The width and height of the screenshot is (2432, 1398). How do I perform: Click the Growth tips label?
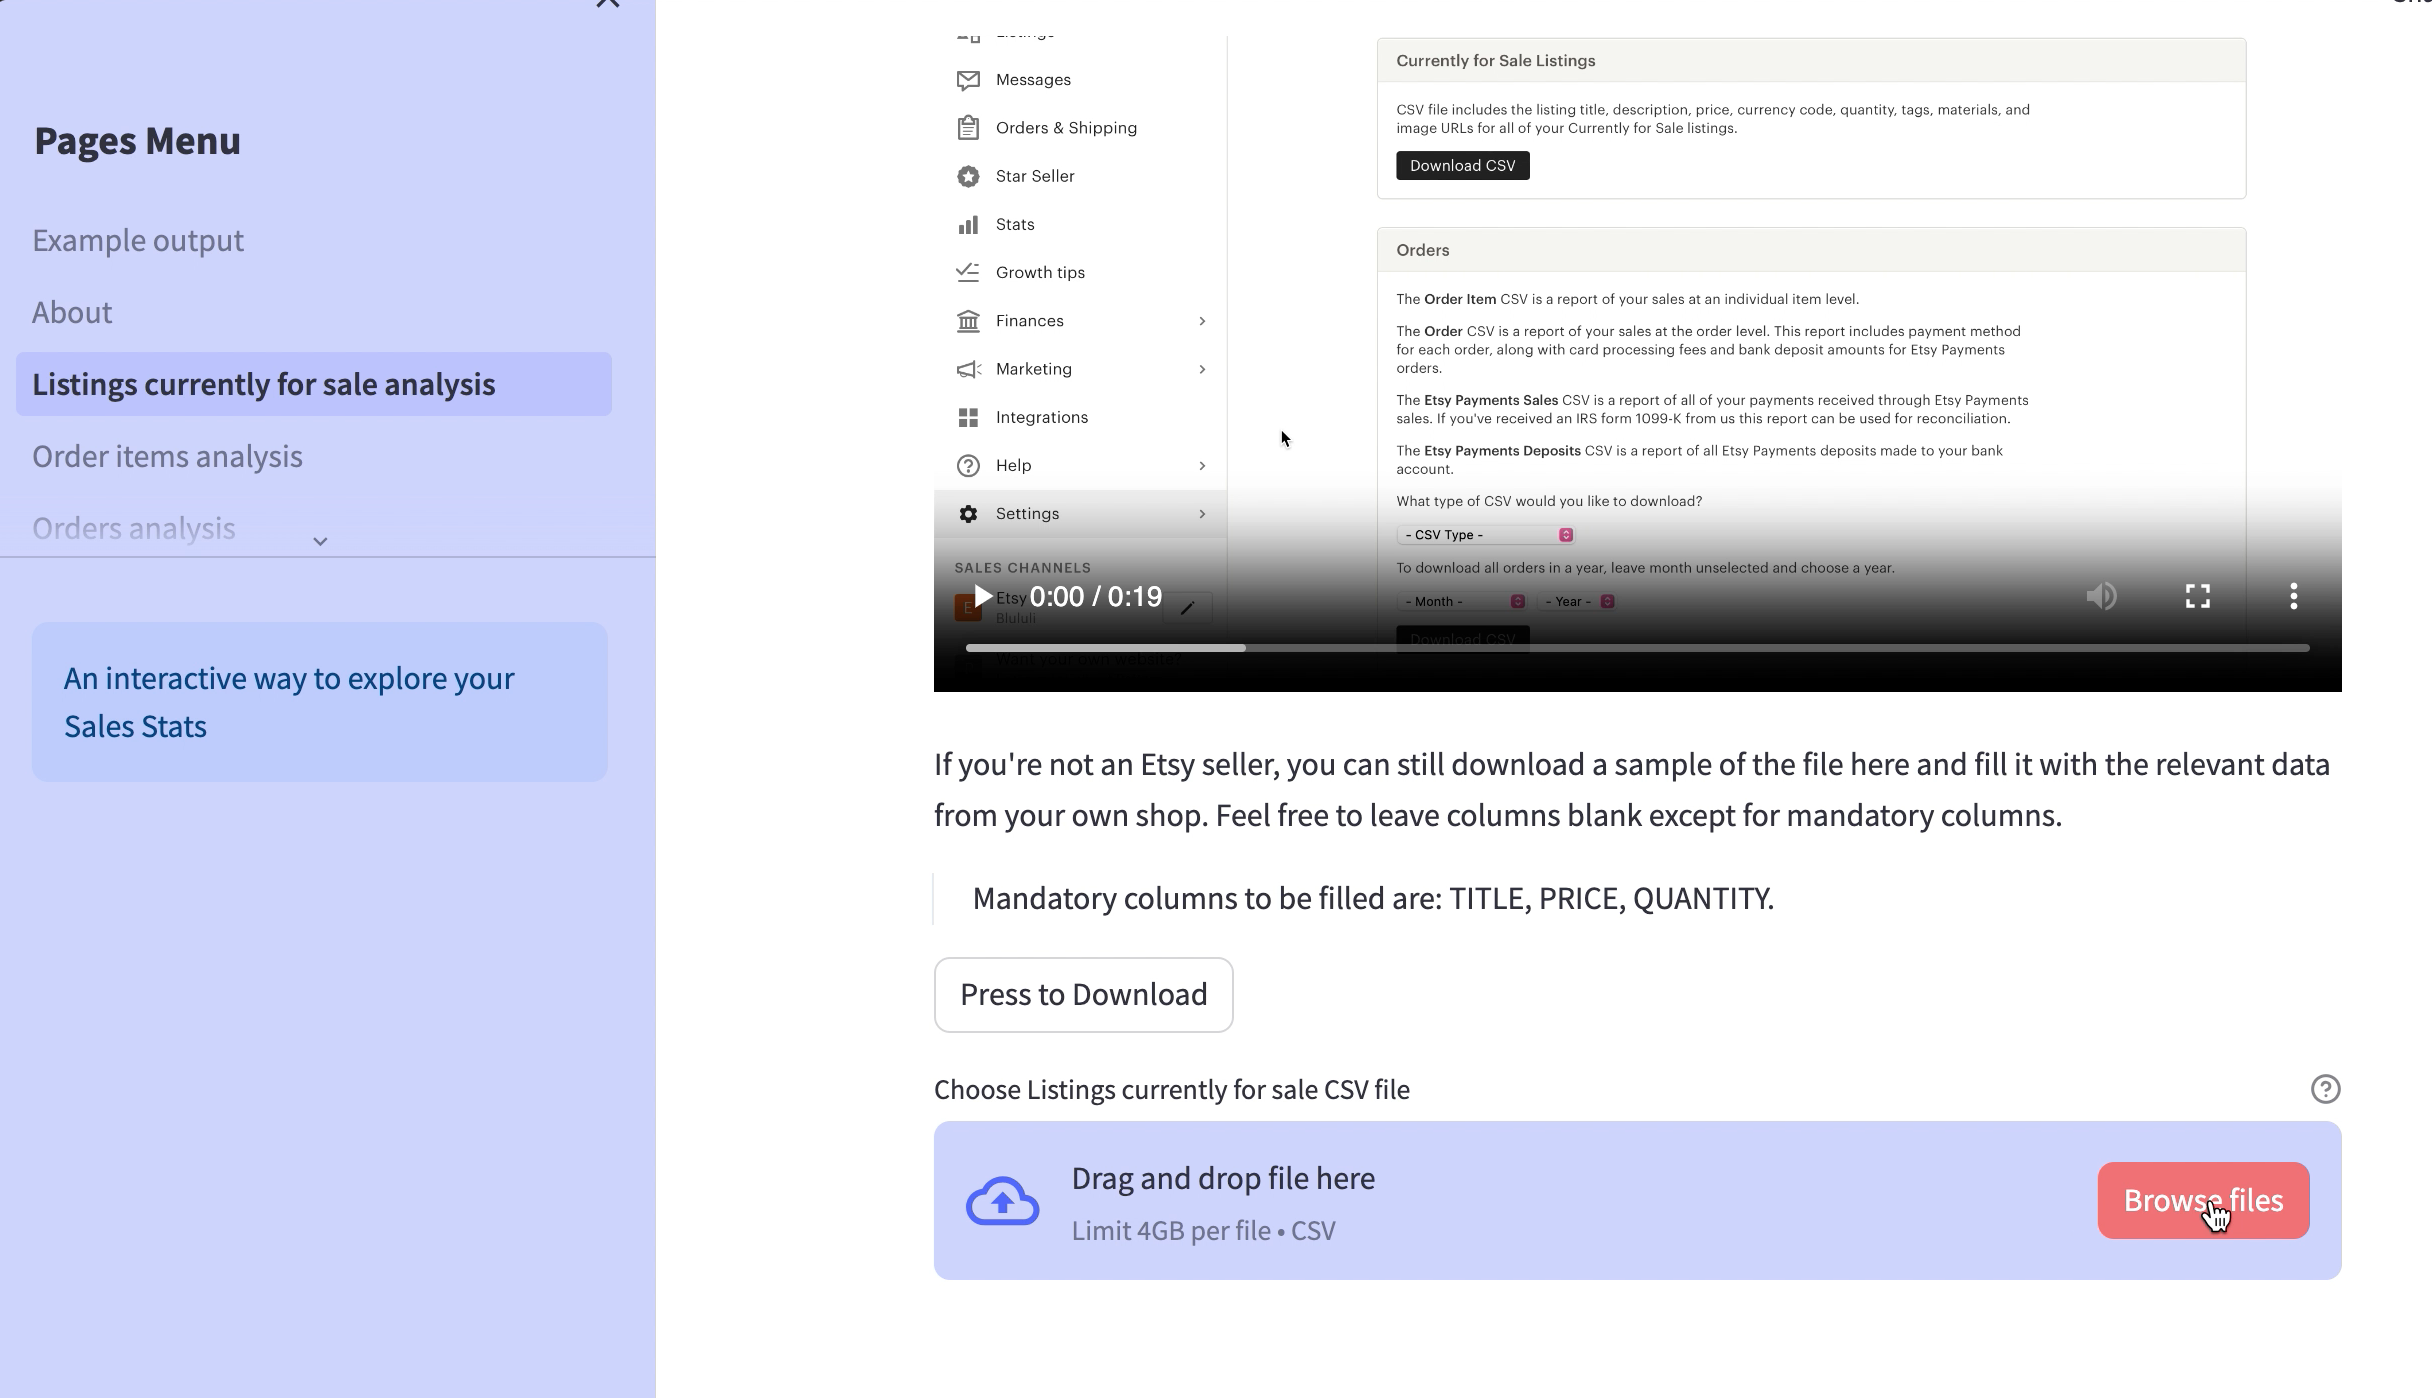[1040, 273]
